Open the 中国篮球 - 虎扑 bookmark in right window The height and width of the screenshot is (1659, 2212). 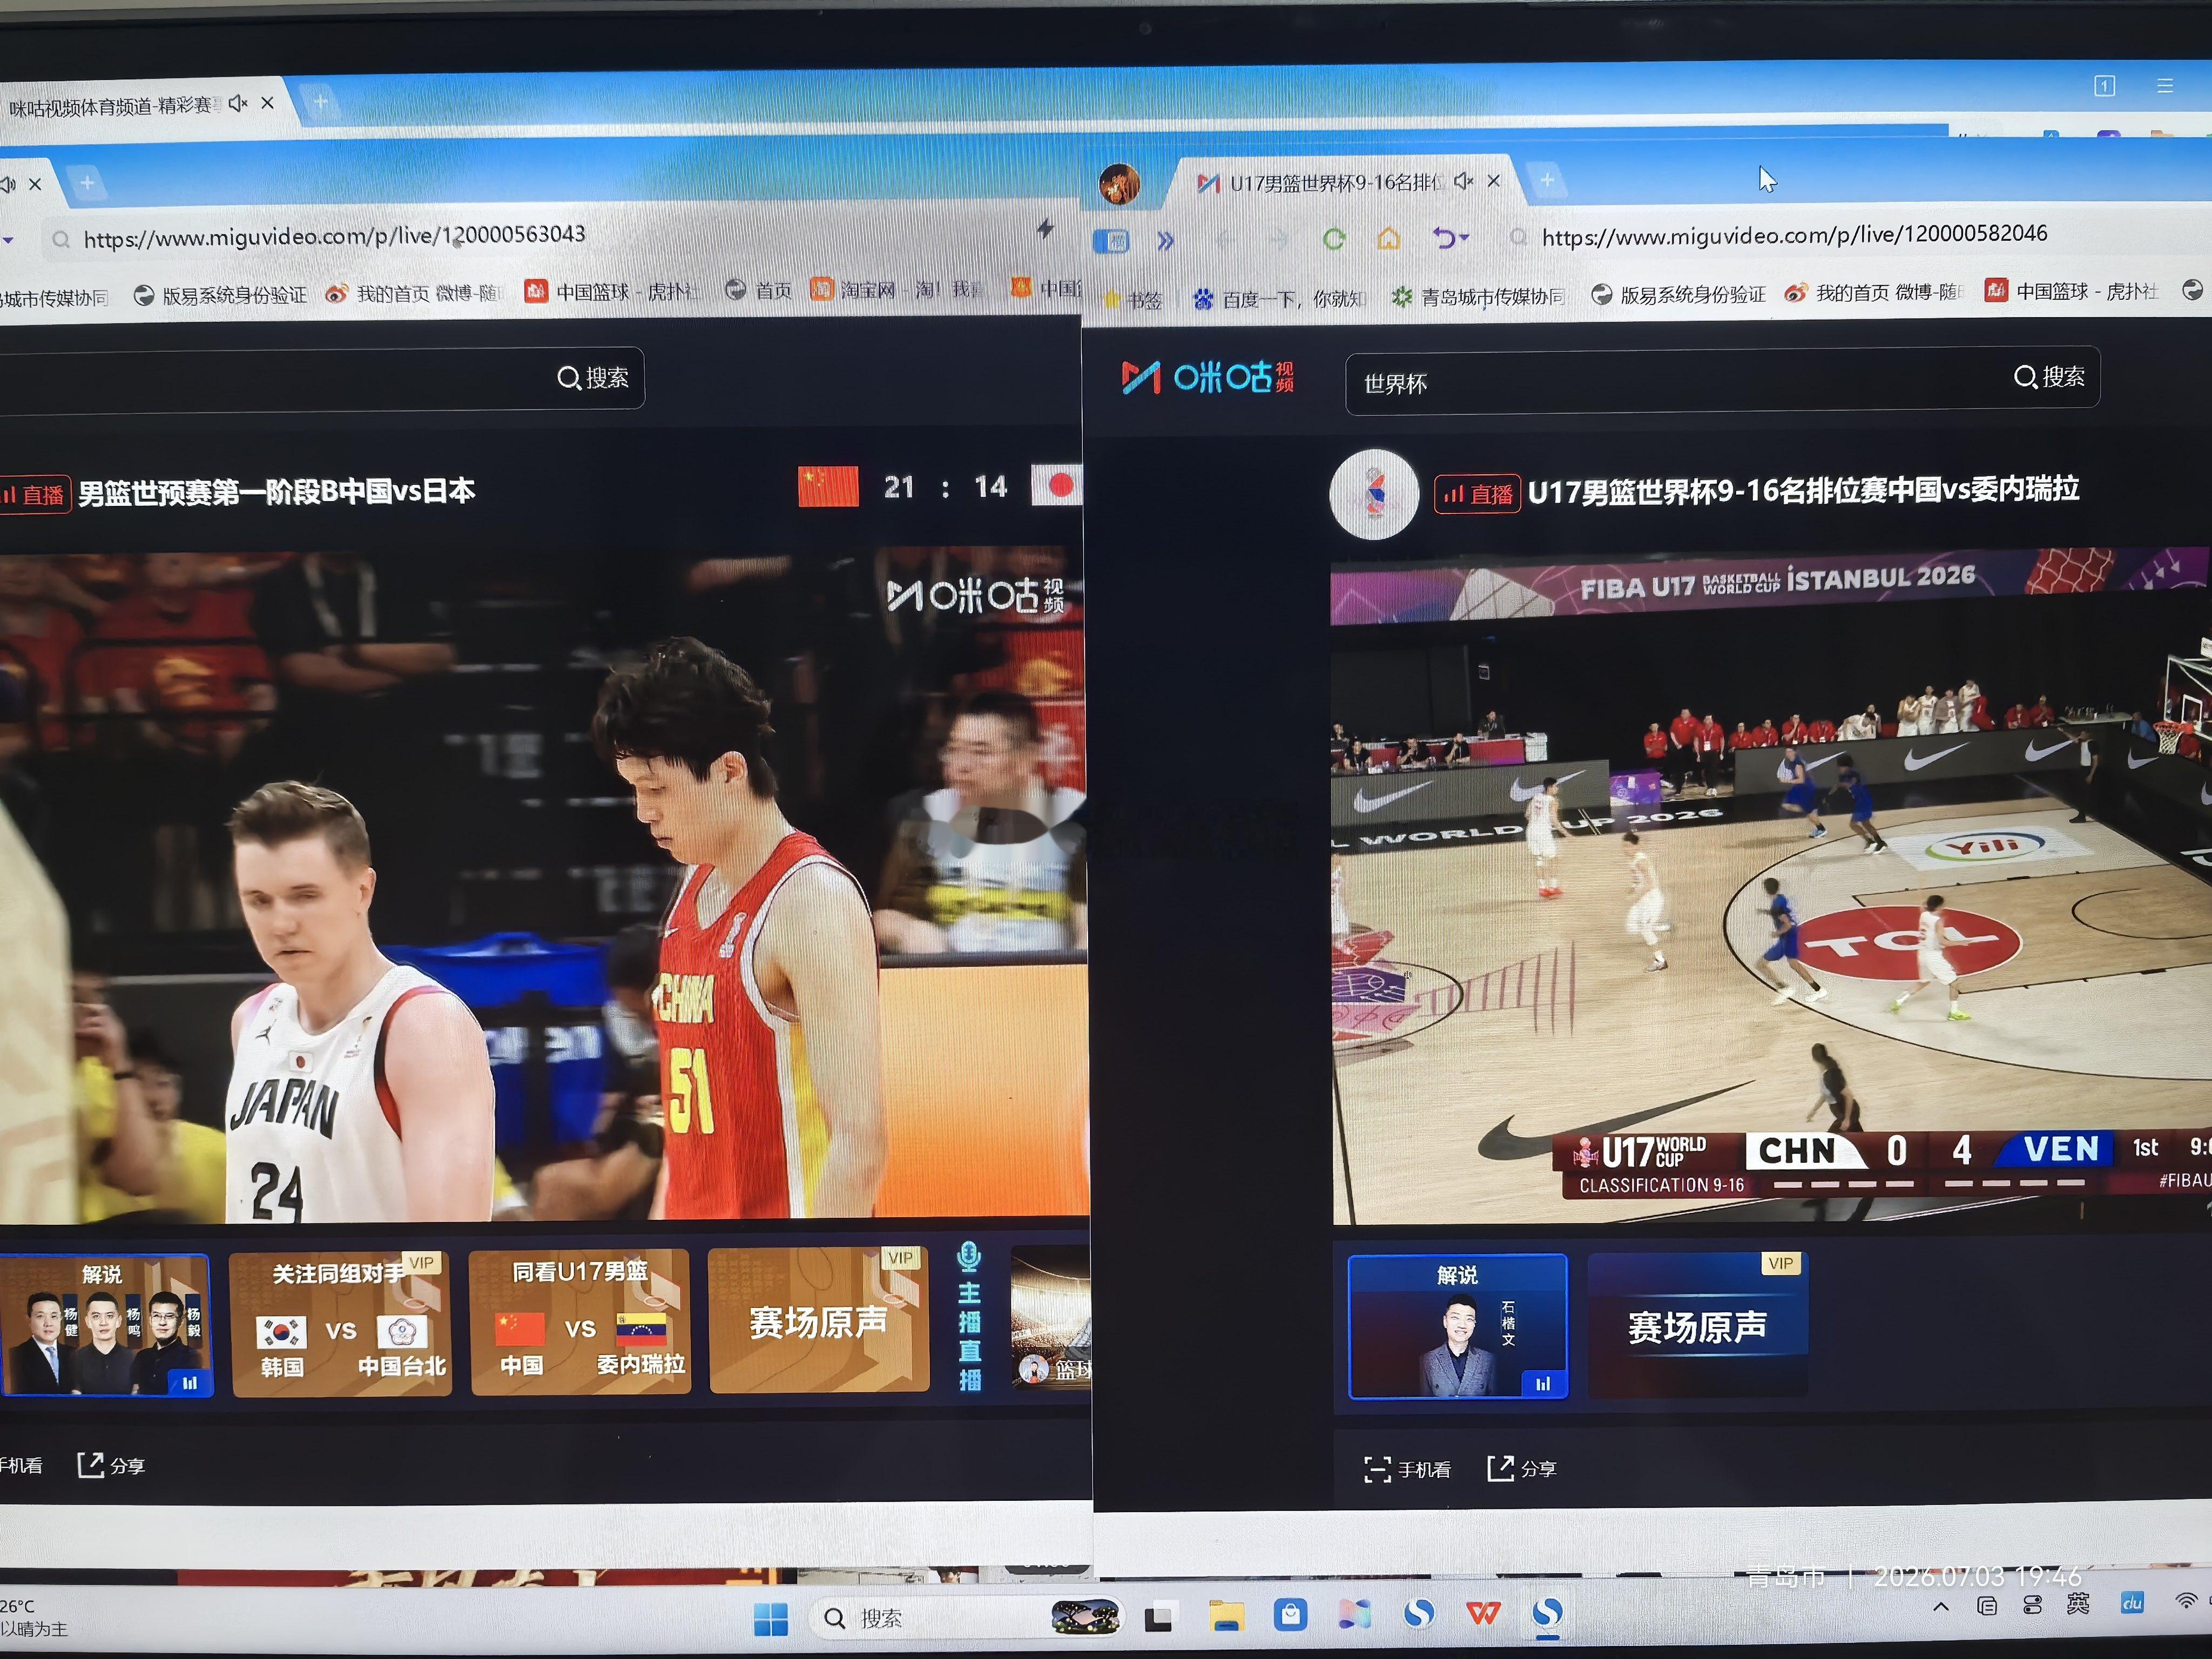2071,291
